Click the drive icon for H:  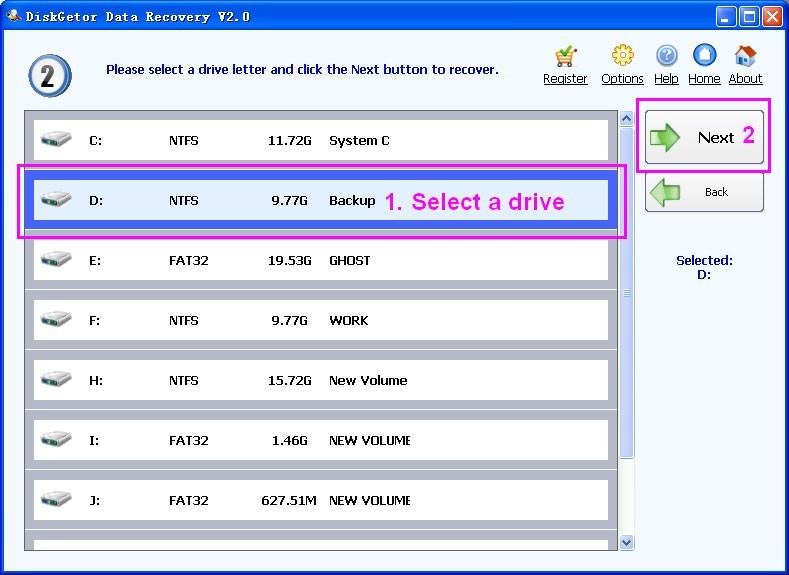pyautogui.click(x=56, y=378)
